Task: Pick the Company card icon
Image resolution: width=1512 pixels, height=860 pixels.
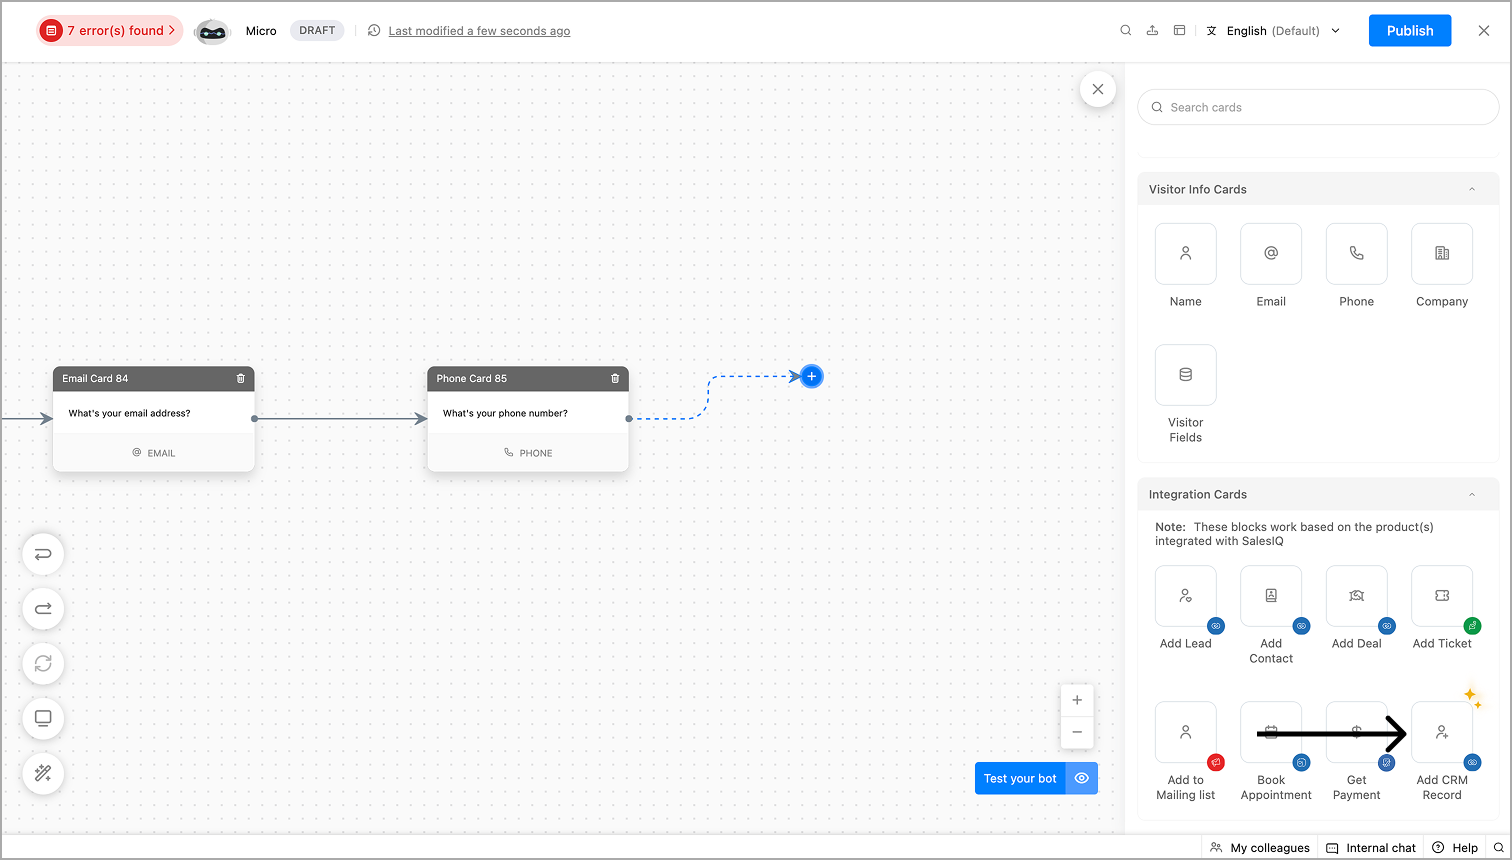Action: tap(1441, 254)
